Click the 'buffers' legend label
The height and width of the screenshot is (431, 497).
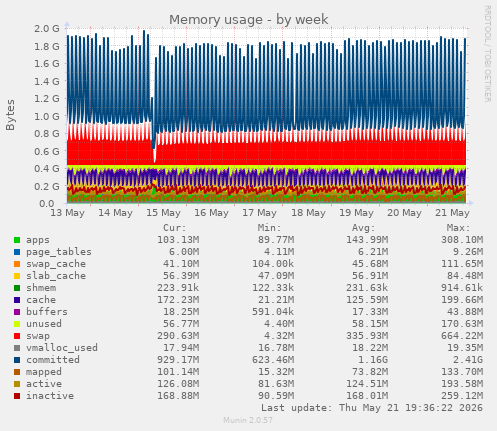coord(47,312)
